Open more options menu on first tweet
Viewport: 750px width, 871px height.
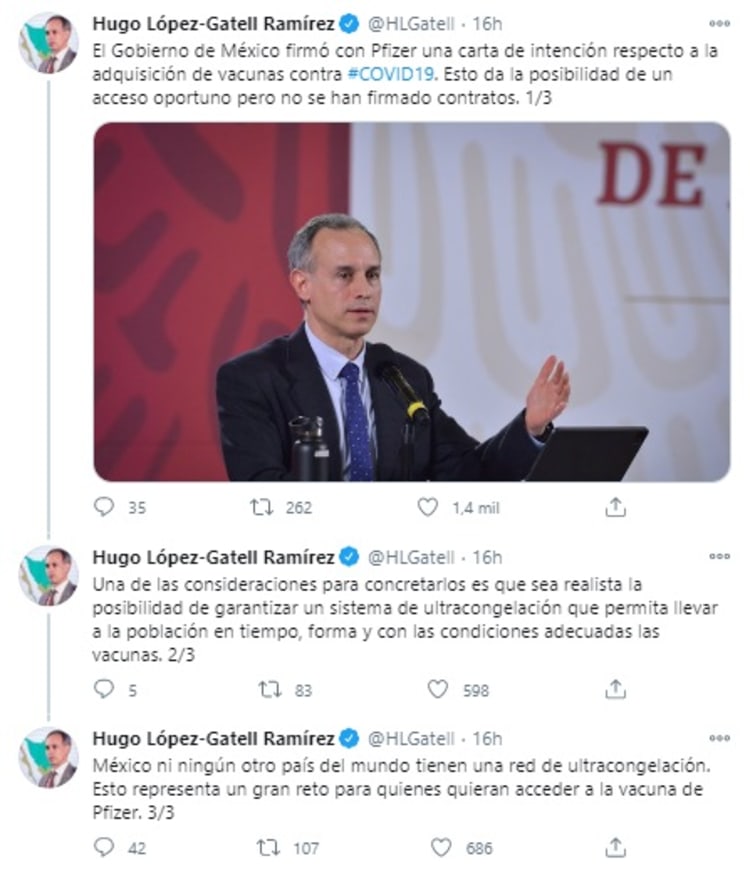click(x=719, y=23)
